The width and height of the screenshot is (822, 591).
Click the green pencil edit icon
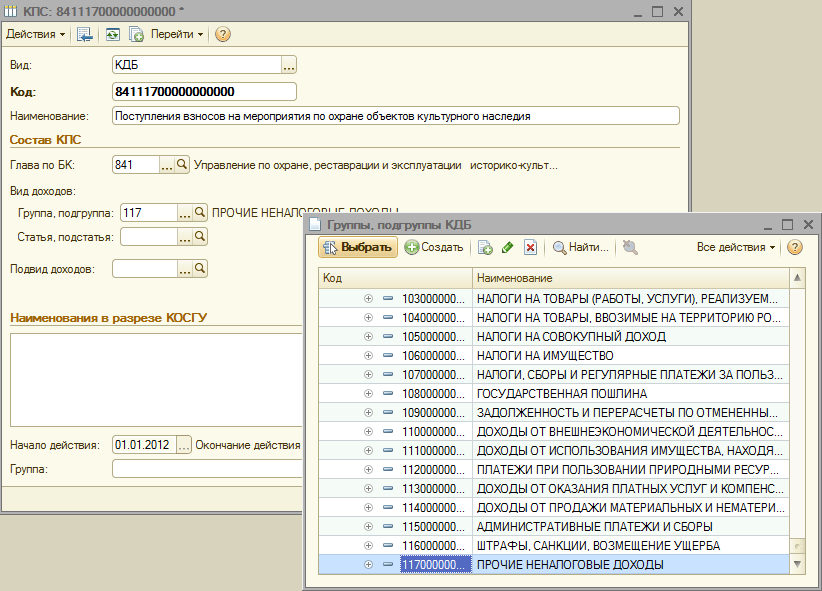tap(508, 247)
